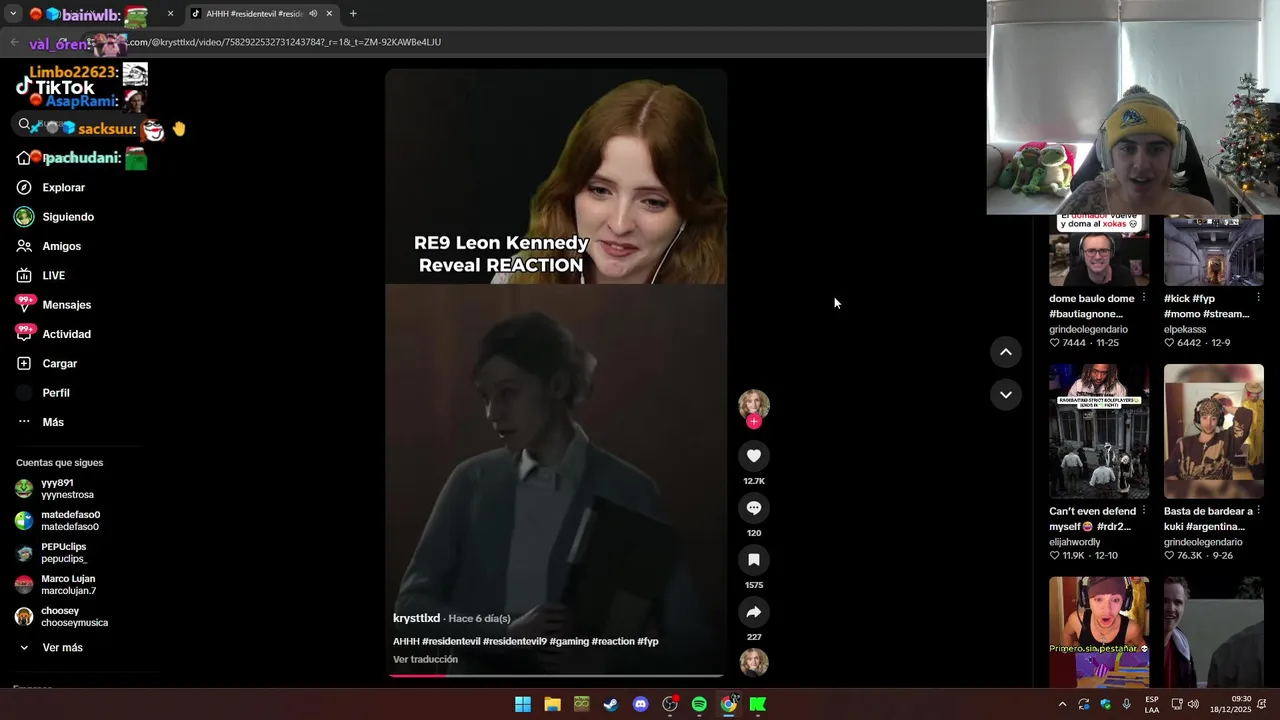
Task: Open the sound avatar below the share count
Action: pyautogui.click(x=754, y=662)
